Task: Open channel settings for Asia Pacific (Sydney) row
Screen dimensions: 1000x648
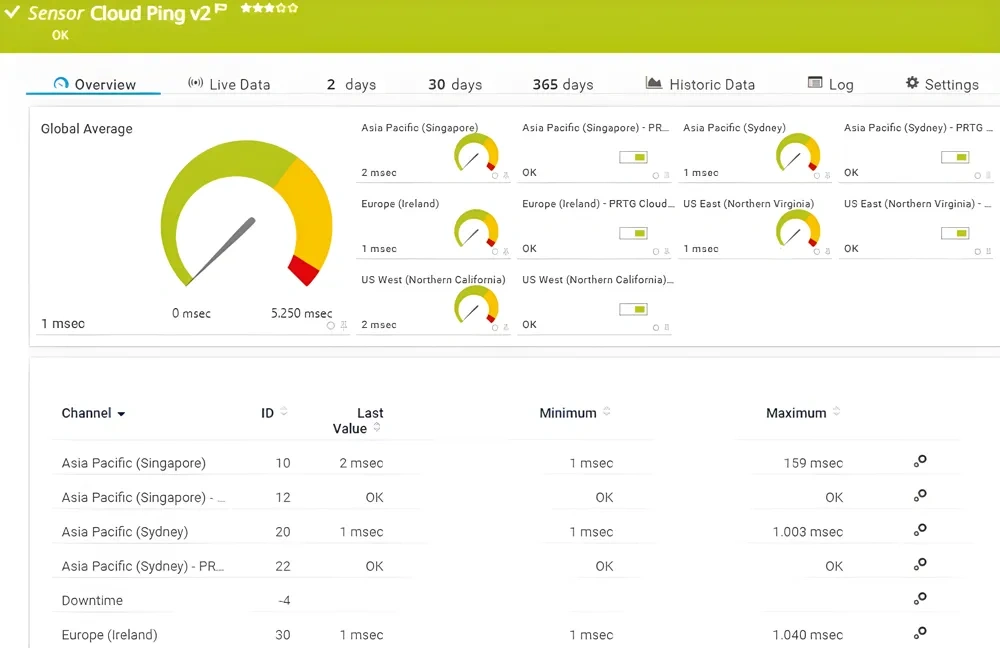Action: pyautogui.click(x=920, y=530)
